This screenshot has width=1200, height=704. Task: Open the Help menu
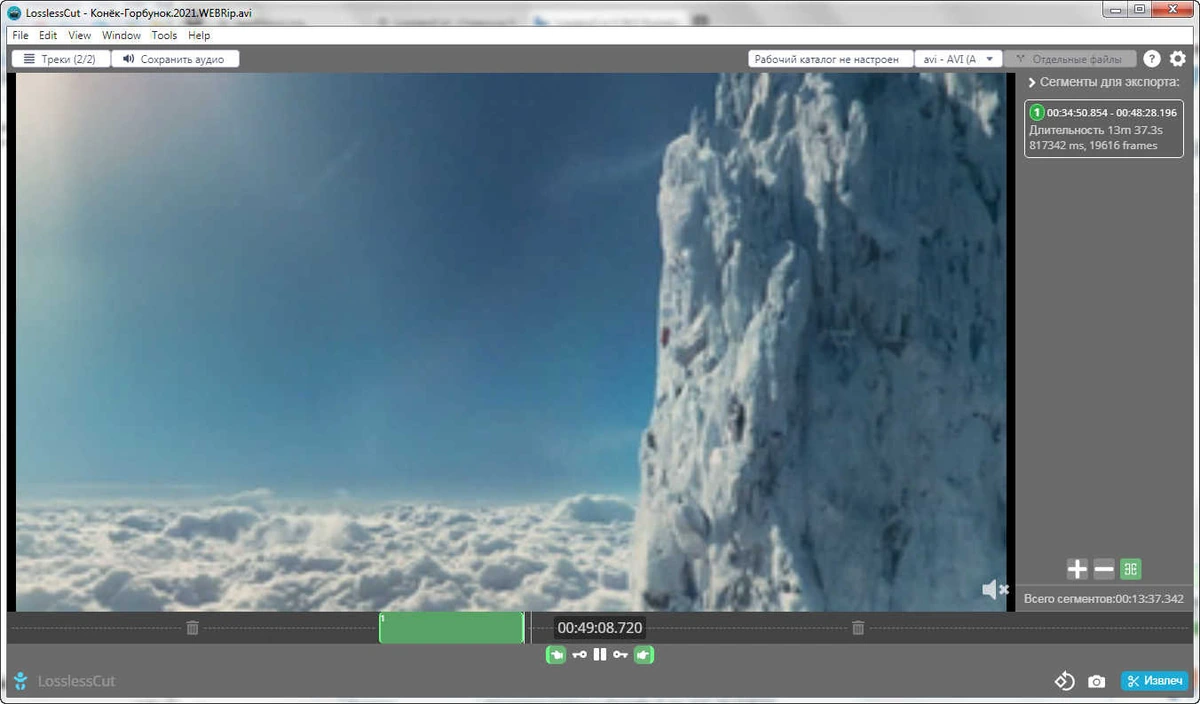199,35
